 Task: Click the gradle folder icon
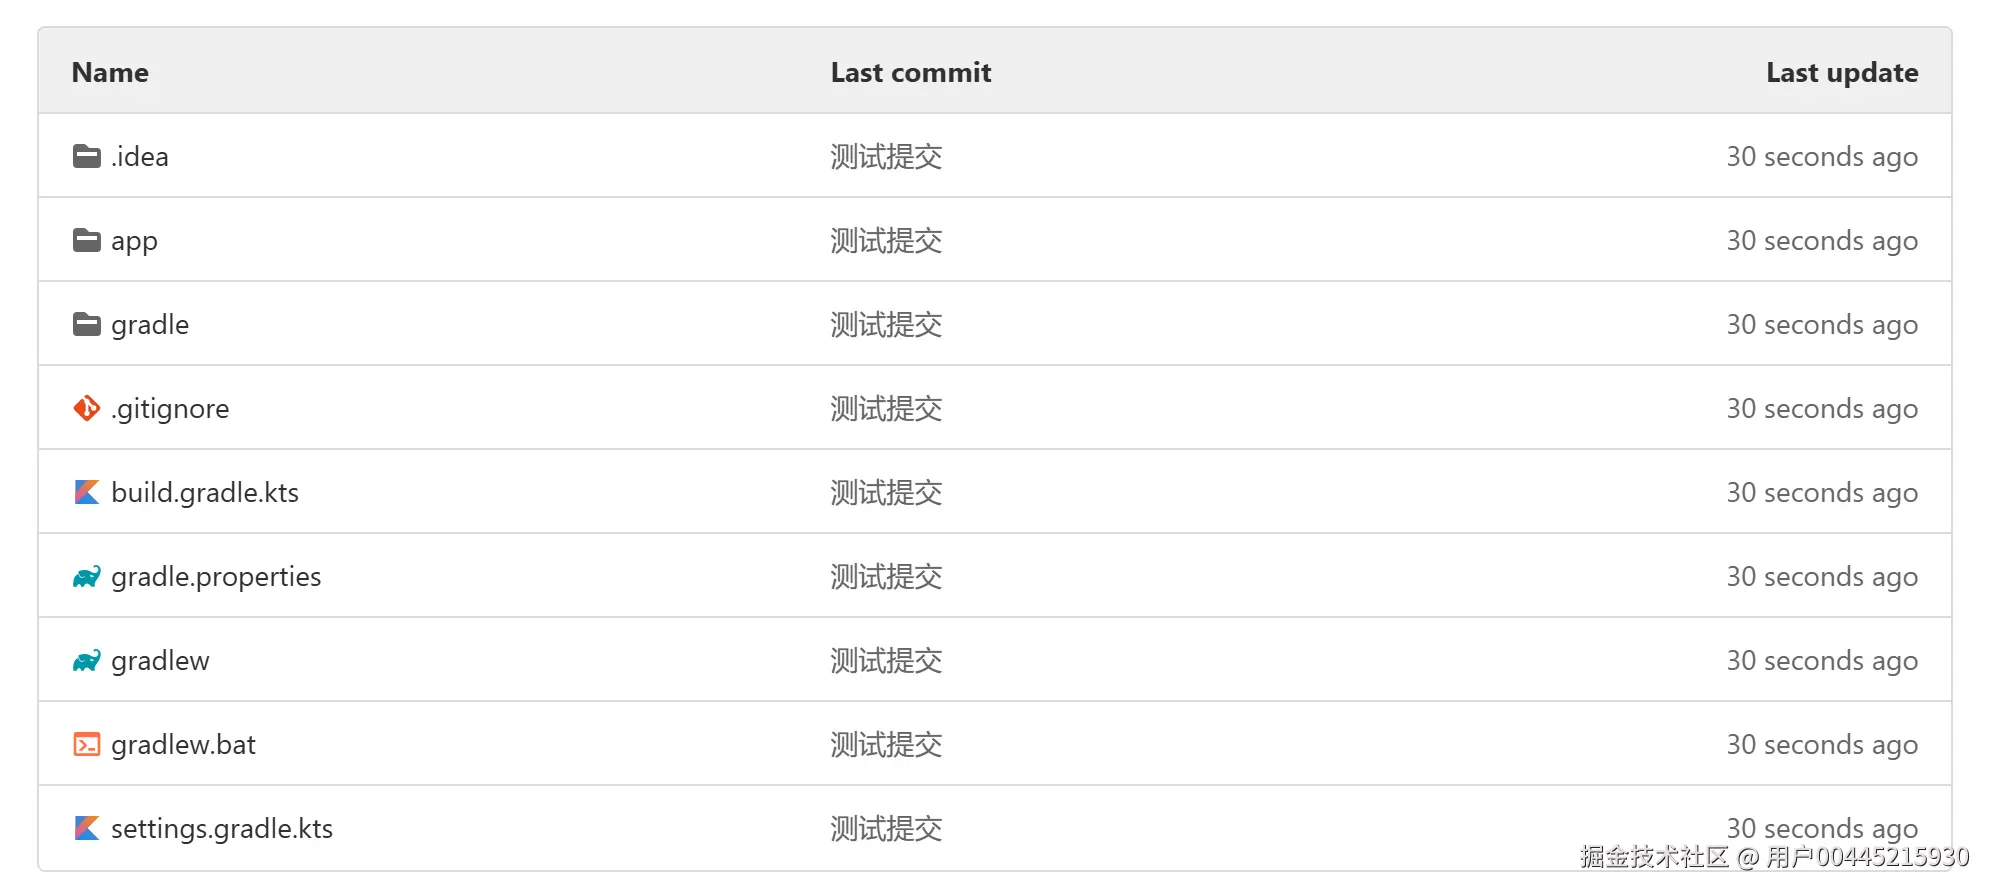87,324
